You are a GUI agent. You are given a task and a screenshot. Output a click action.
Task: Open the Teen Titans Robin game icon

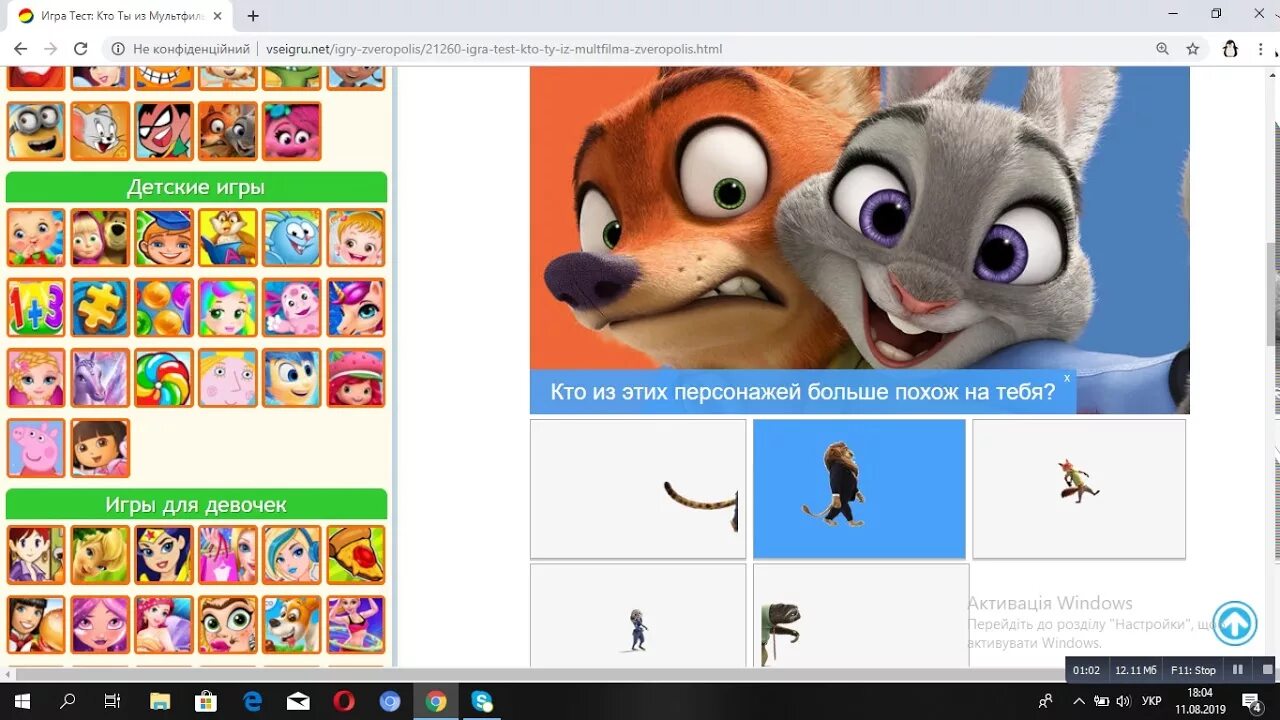tap(164, 131)
